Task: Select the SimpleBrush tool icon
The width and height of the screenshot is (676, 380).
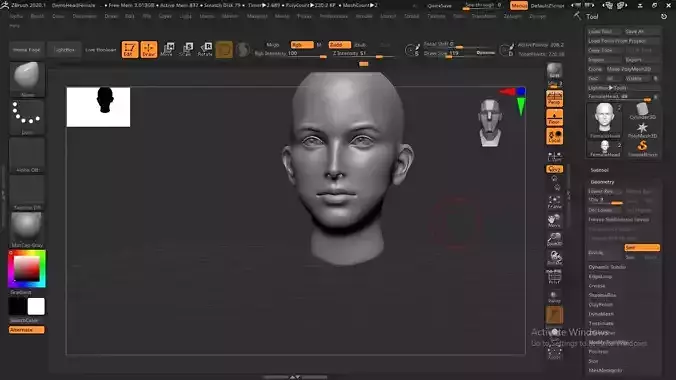Action: [642, 148]
